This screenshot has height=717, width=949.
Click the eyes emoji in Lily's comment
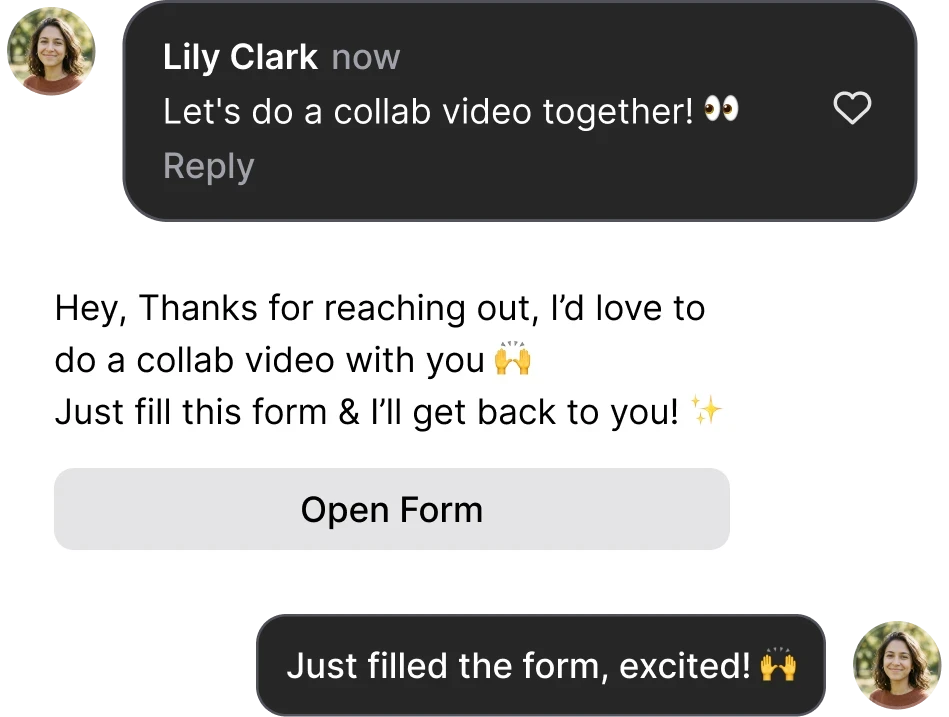[721, 109]
